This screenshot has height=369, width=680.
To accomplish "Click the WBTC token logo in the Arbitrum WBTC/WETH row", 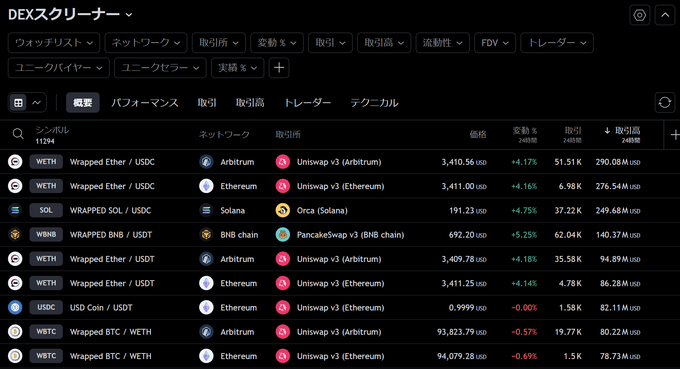I will (15, 332).
